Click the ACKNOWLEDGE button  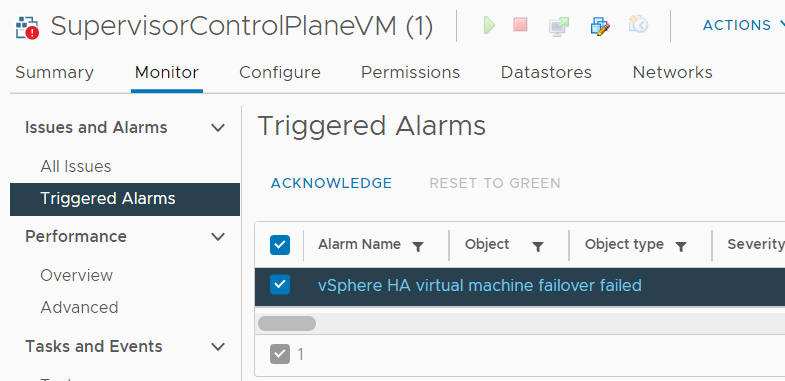pos(331,183)
